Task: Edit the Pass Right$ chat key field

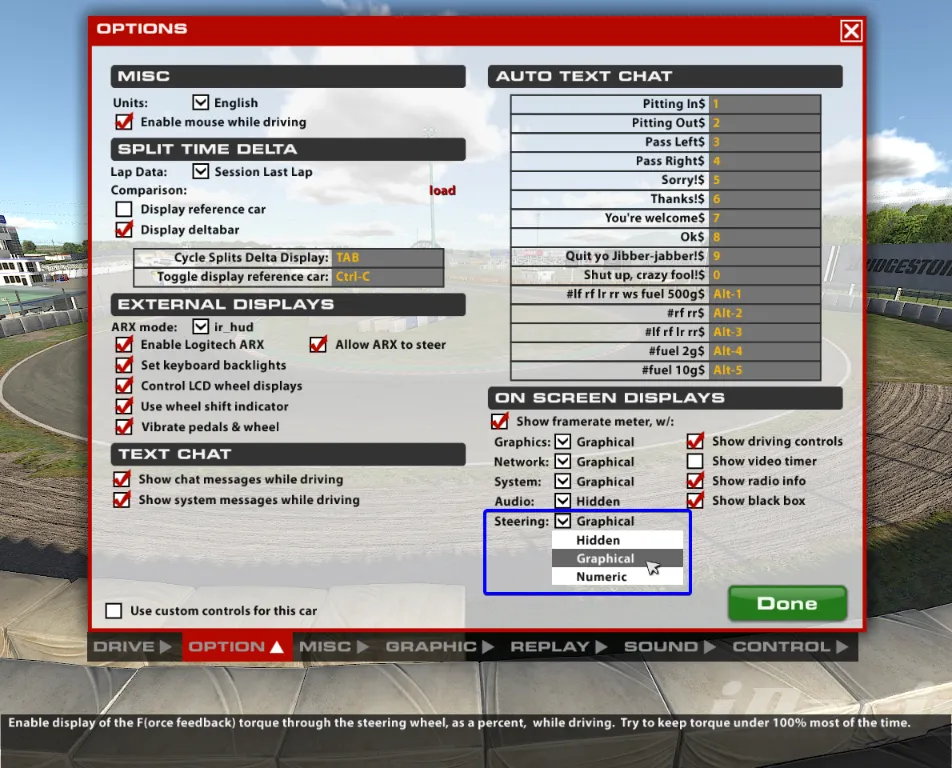Action: tap(764, 161)
